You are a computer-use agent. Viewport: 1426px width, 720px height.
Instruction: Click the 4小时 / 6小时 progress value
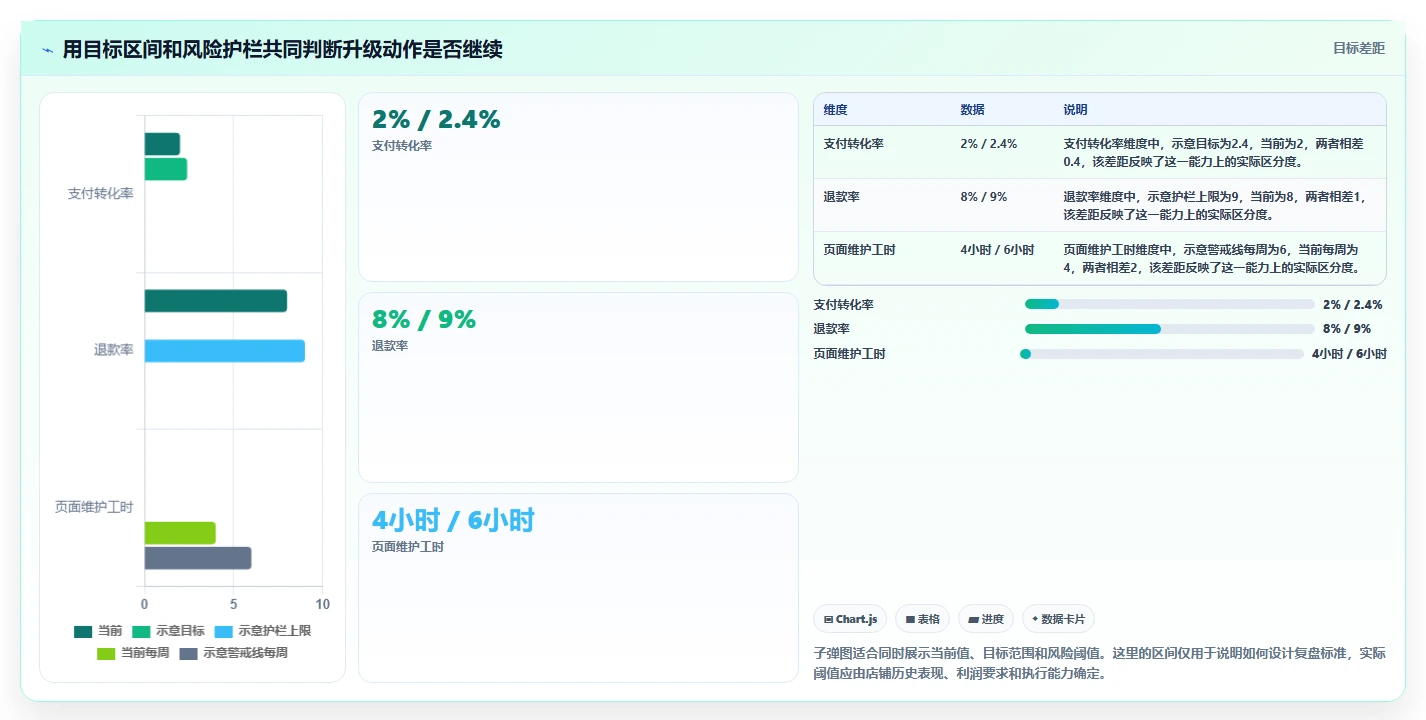pyautogui.click(x=1349, y=354)
